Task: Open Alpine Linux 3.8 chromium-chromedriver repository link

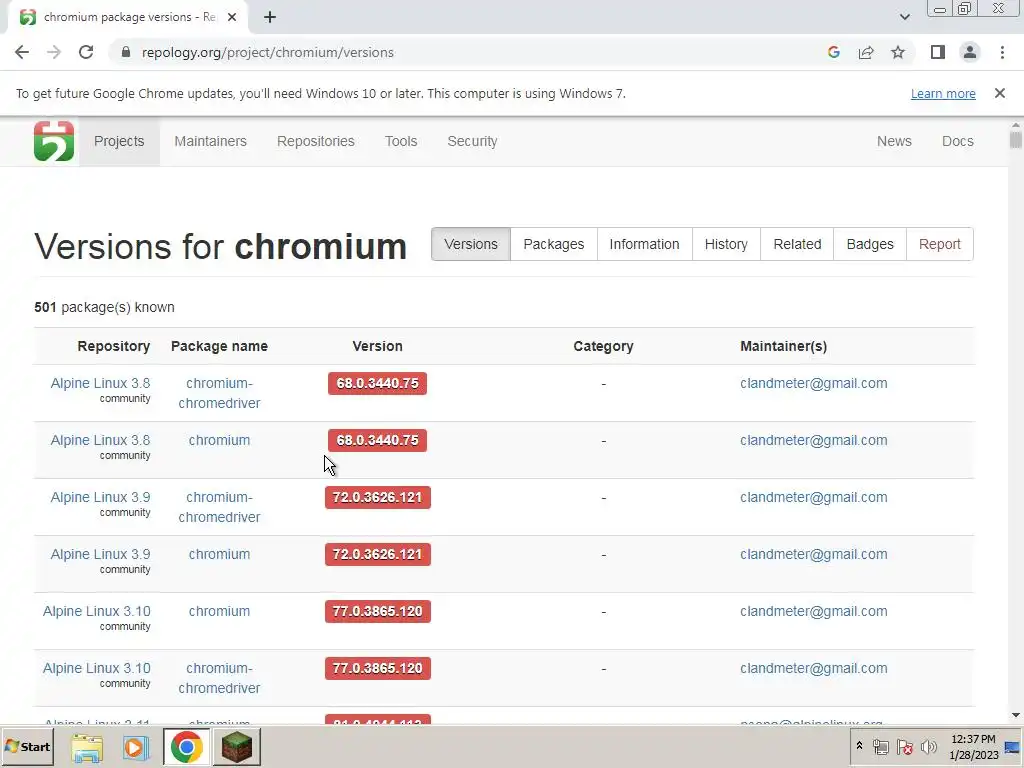Action: click(101, 383)
